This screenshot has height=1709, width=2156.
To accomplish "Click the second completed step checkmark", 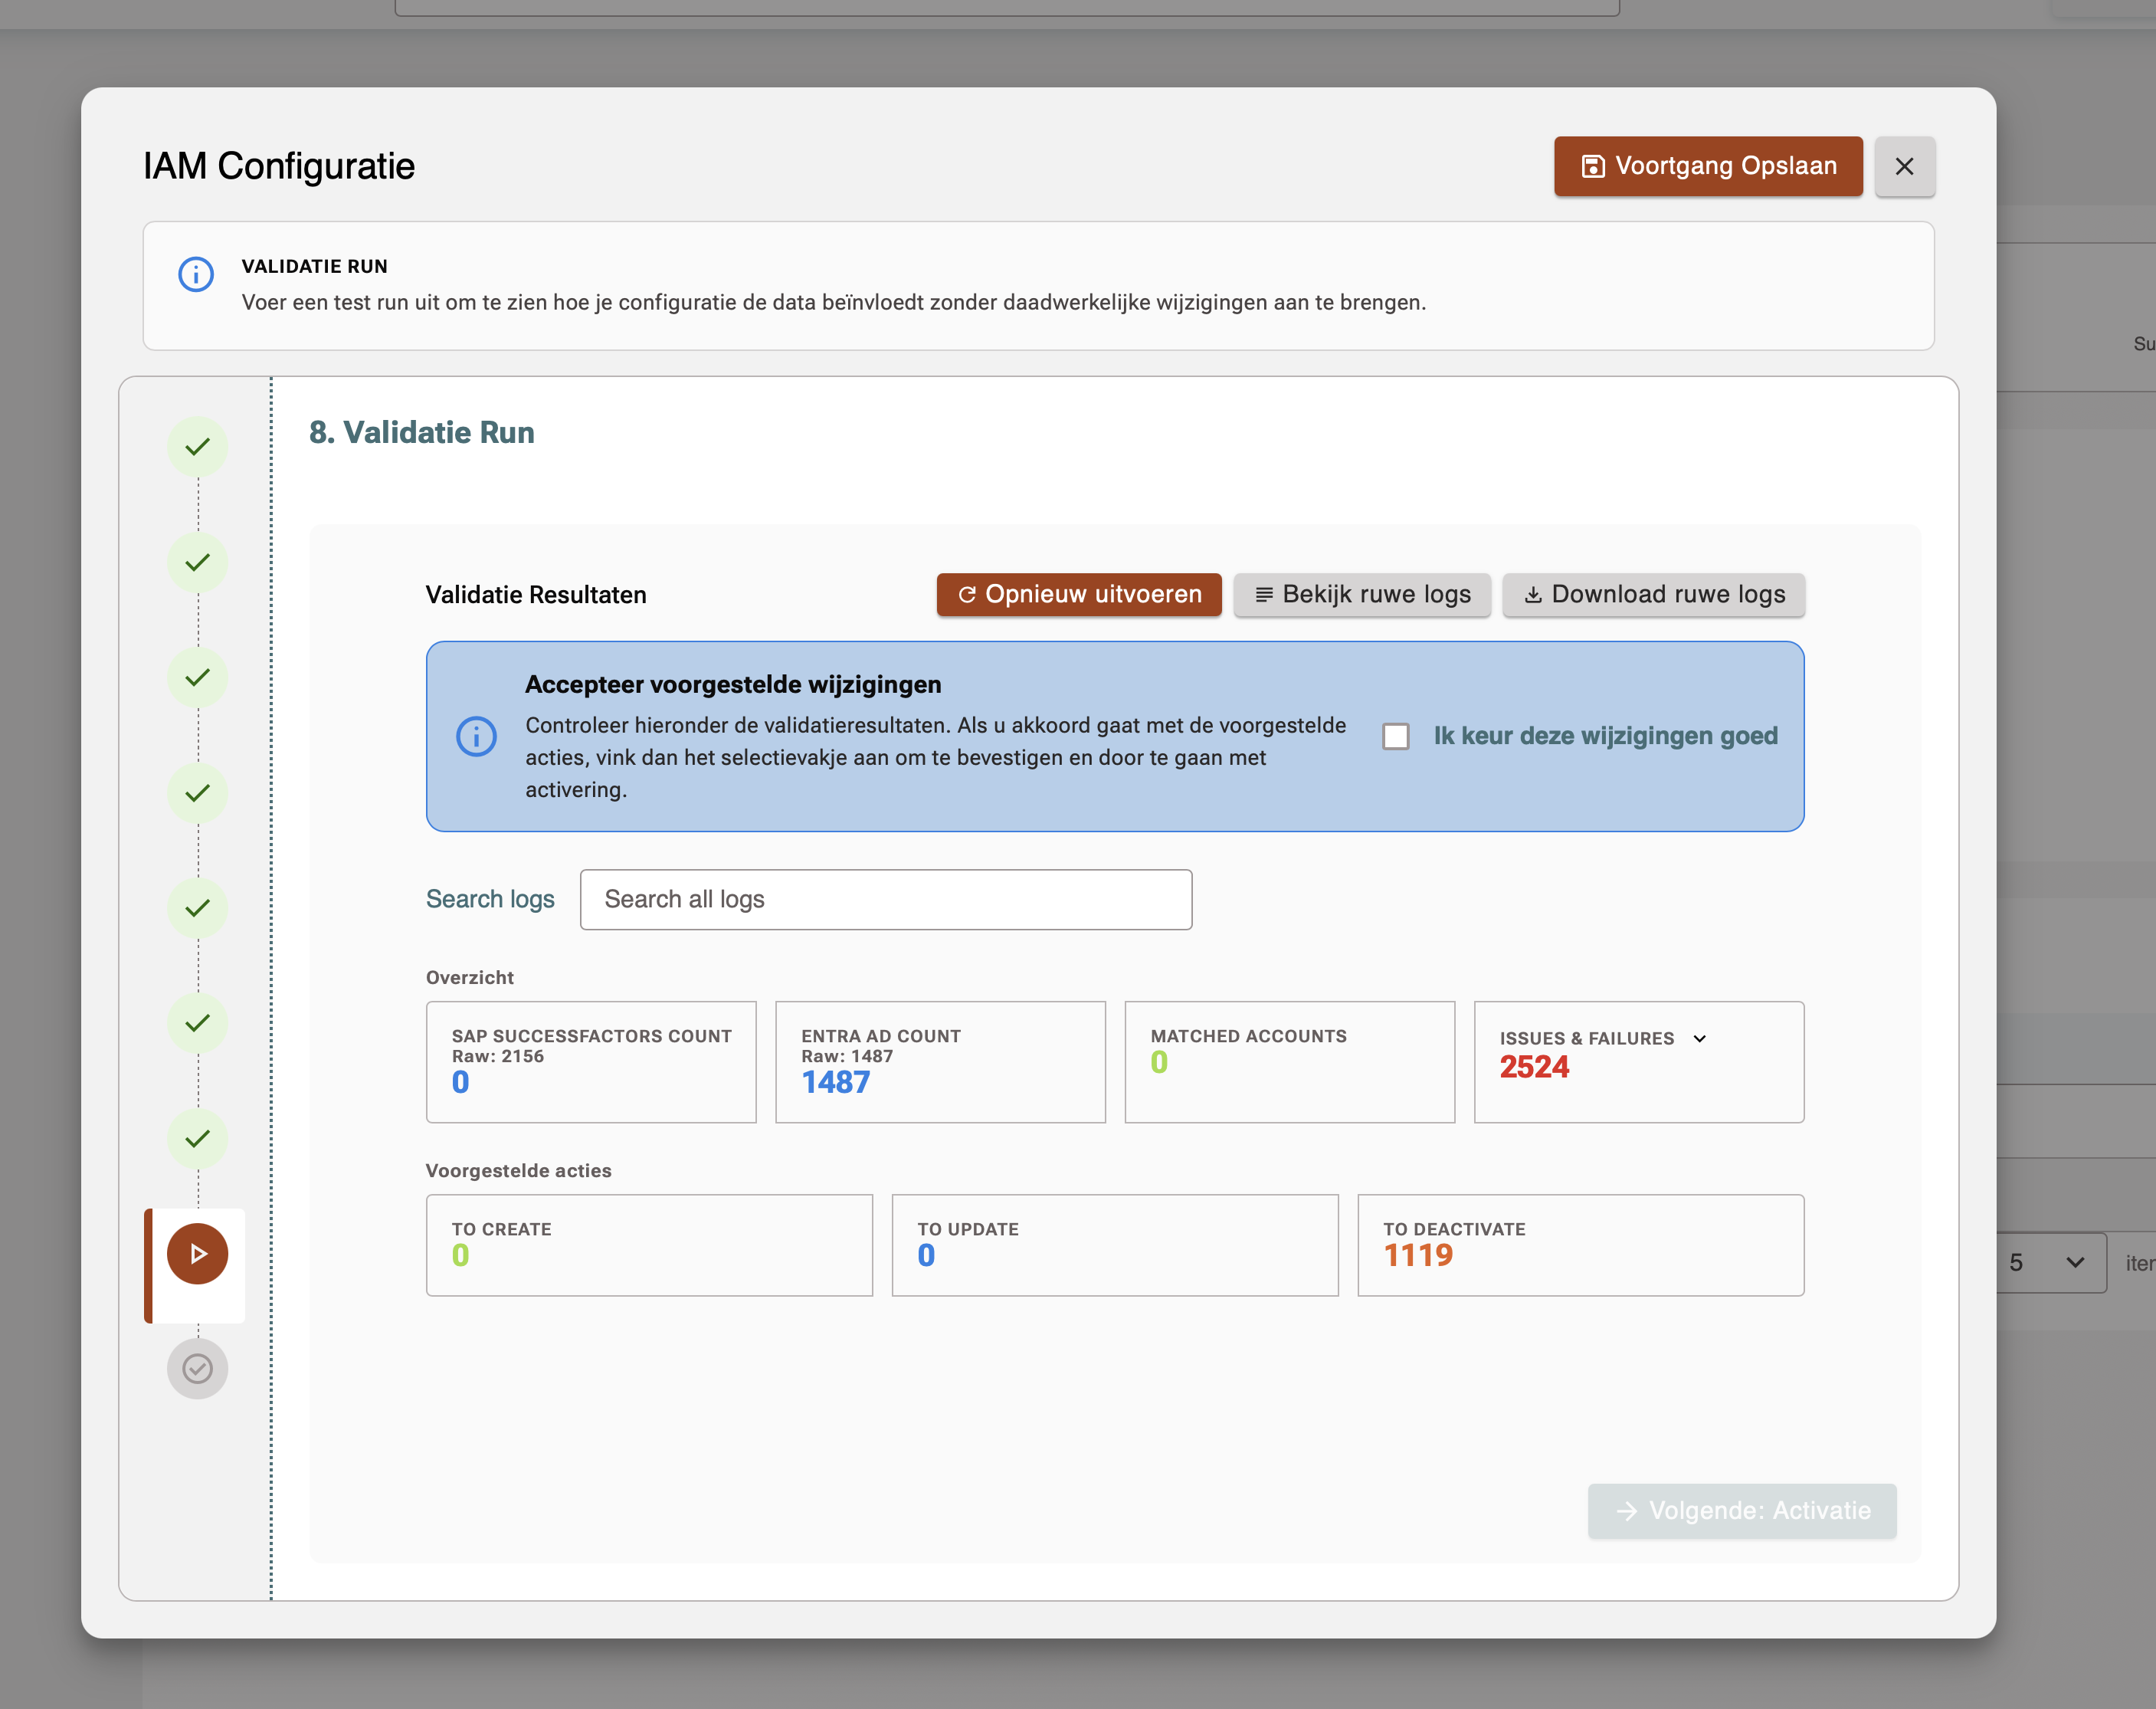I will coord(197,562).
